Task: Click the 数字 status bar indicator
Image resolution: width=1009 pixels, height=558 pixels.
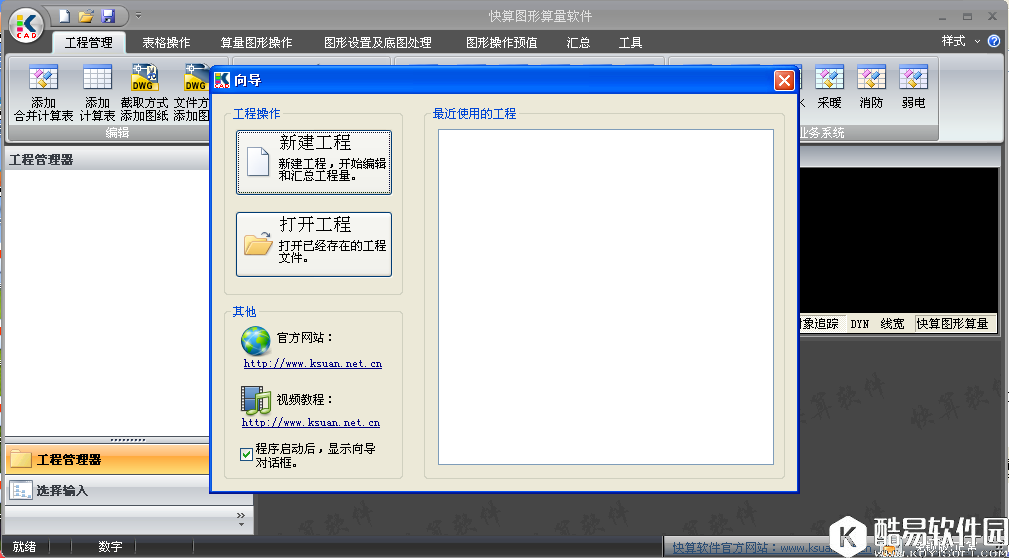Action: (110, 546)
